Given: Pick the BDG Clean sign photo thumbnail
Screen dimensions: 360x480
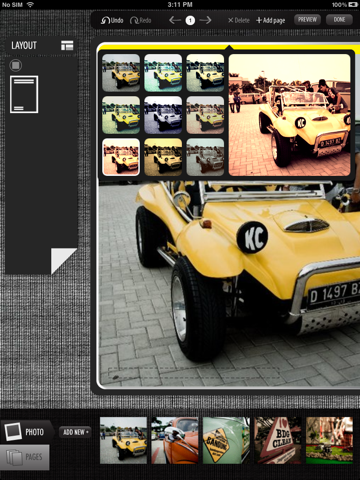Looking at the screenshot, I should (278, 440).
